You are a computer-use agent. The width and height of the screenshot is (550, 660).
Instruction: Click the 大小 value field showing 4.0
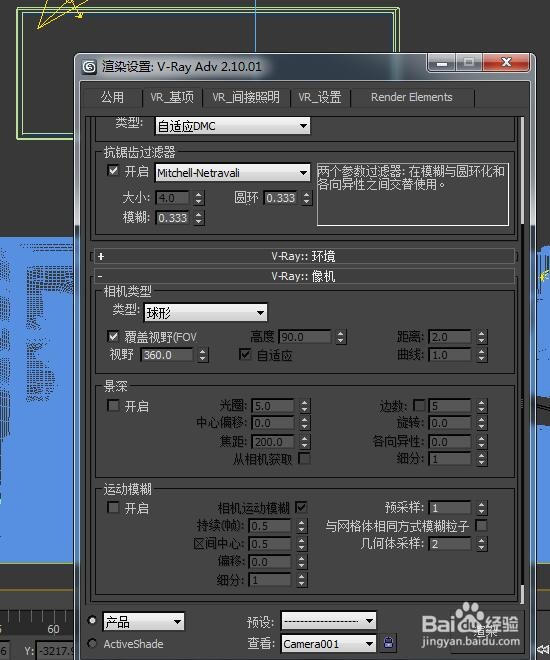point(173,198)
